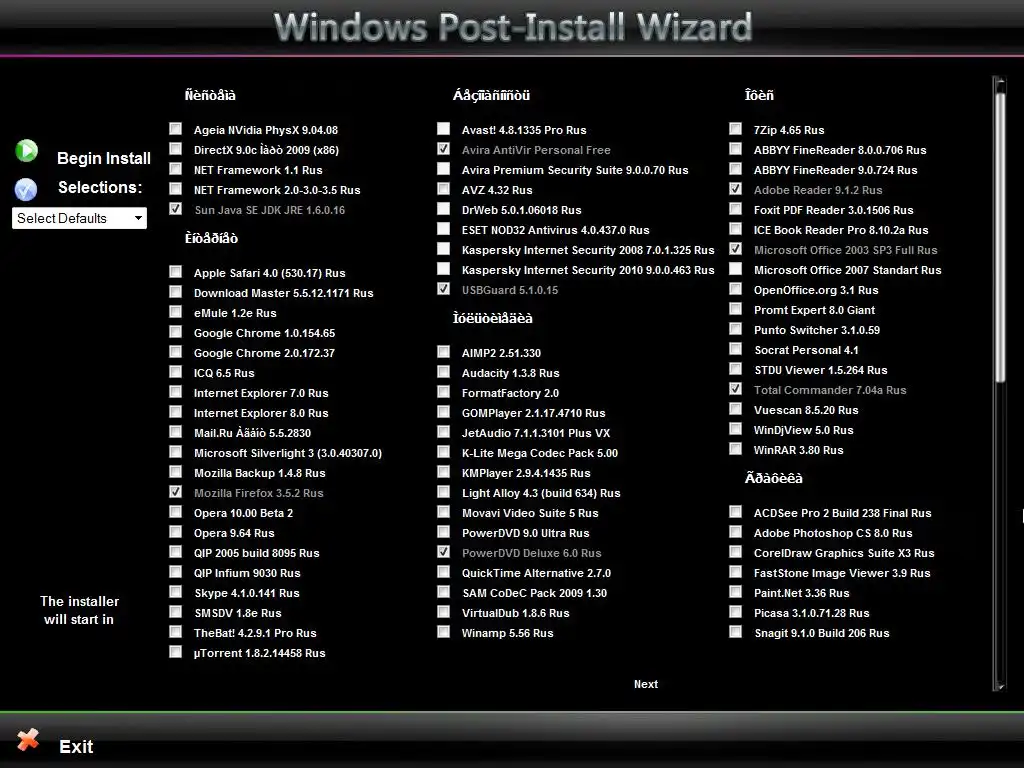The image size is (1024, 768).
Task: Click Kaspersky Internet Security 2010 9.0.0.463 label
Action: point(588,270)
